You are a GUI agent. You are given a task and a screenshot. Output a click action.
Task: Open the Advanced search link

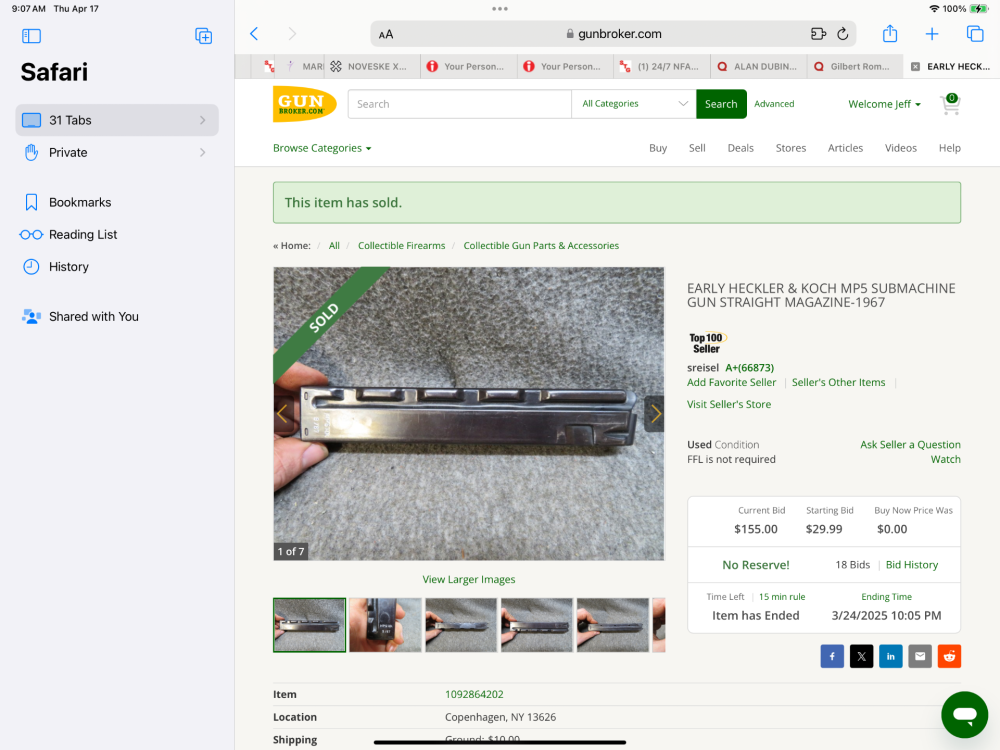coord(774,104)
